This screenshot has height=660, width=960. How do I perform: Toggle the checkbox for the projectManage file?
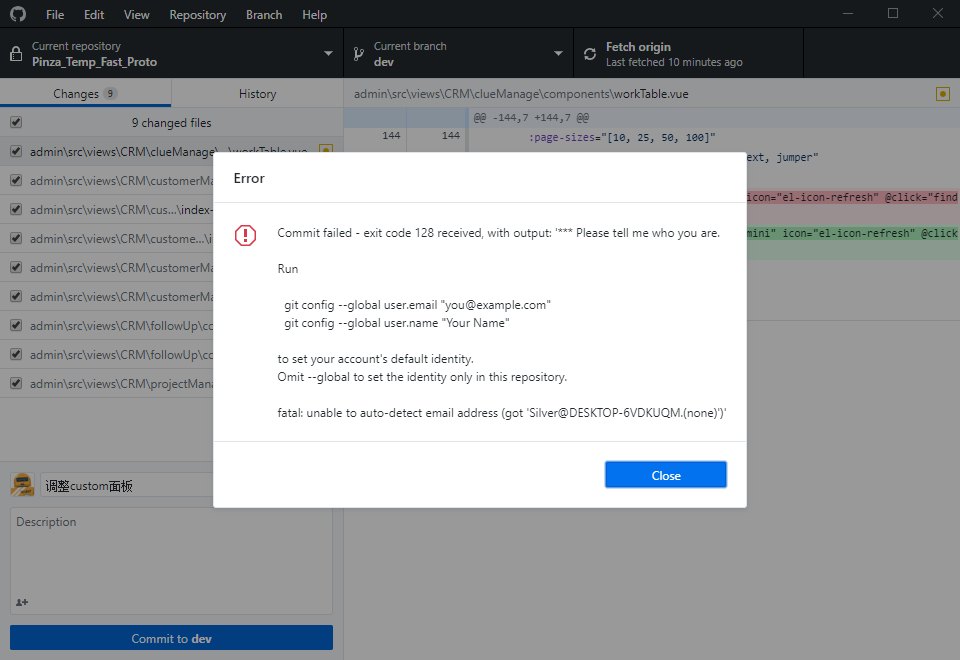click(15, 383)
